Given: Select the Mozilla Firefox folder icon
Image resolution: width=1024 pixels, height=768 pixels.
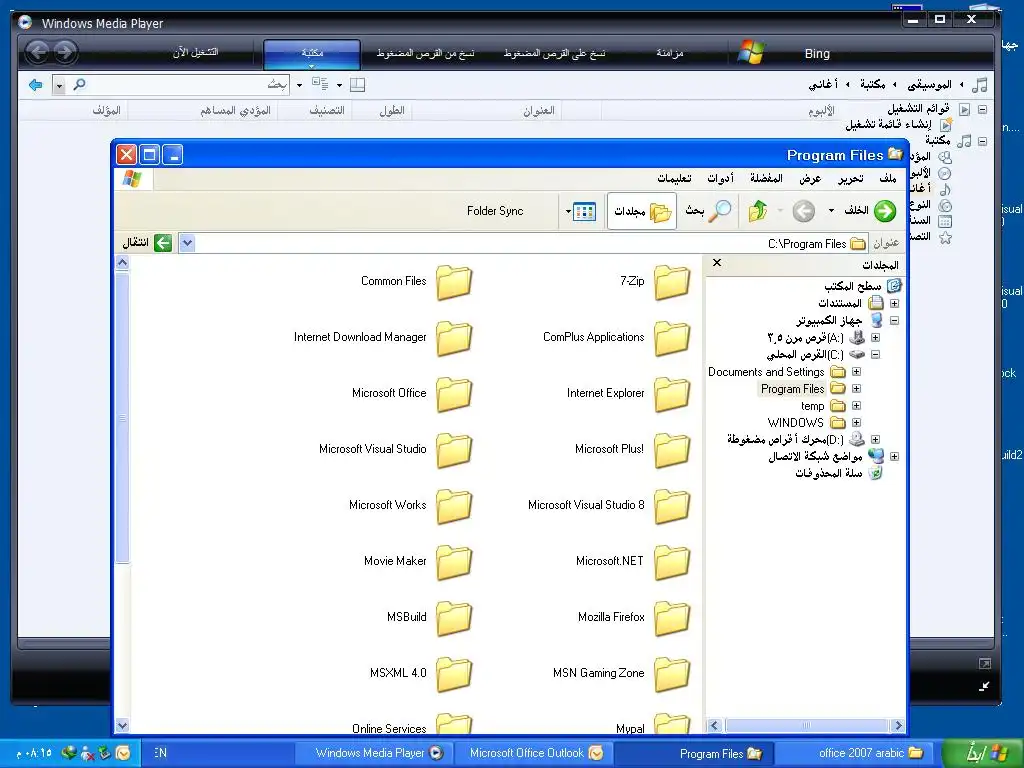Looking at the screenshot, I should (x=672, y=619).
